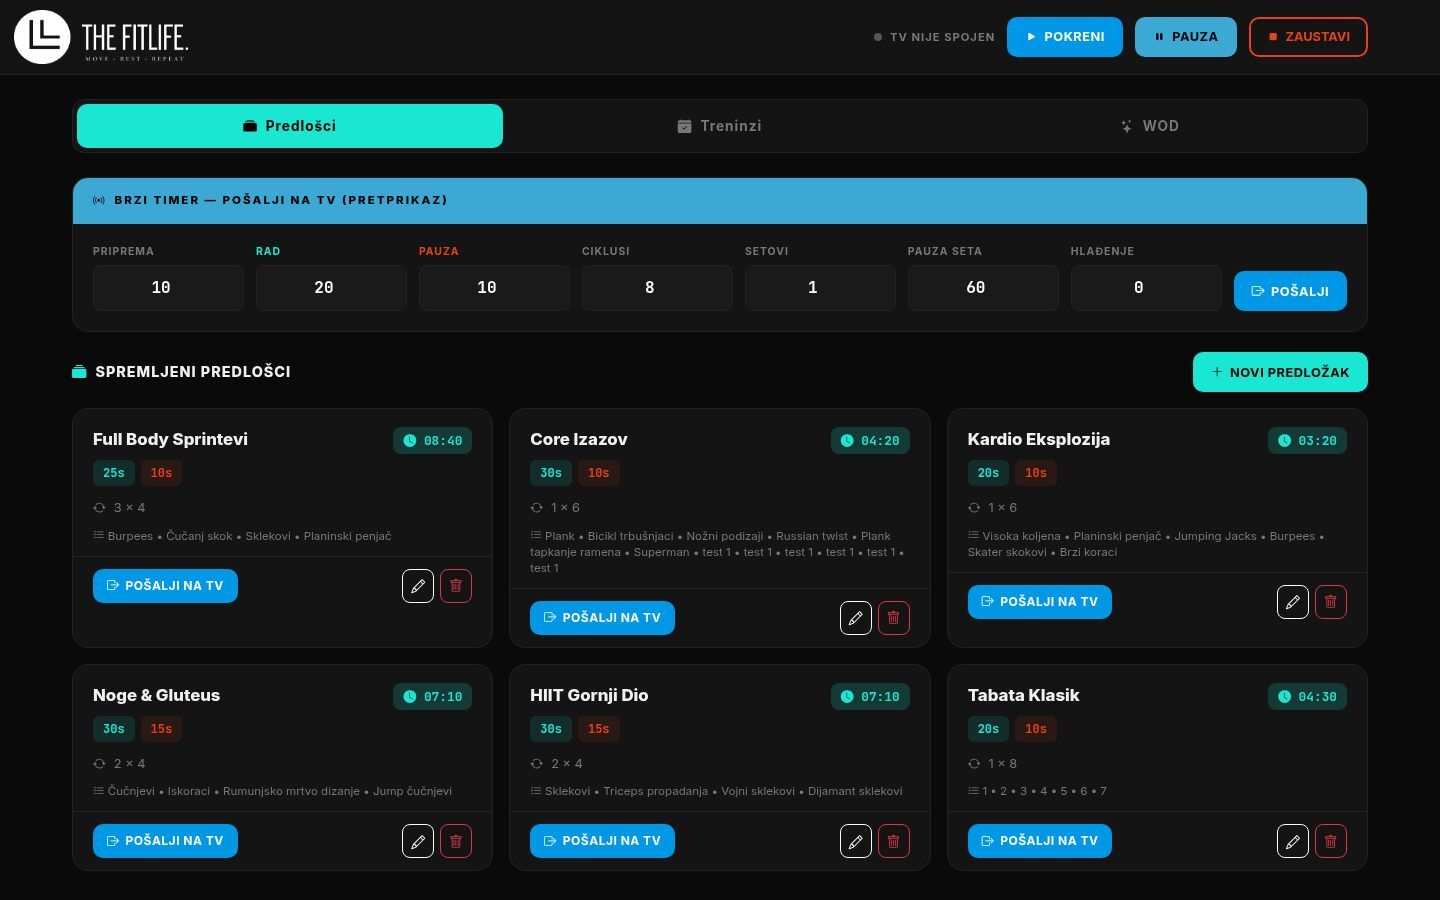Viewport: 1440px width, 900px height.
Task: Edit the Full Body Sprintevi preset
Action: [x=418, y=586]
